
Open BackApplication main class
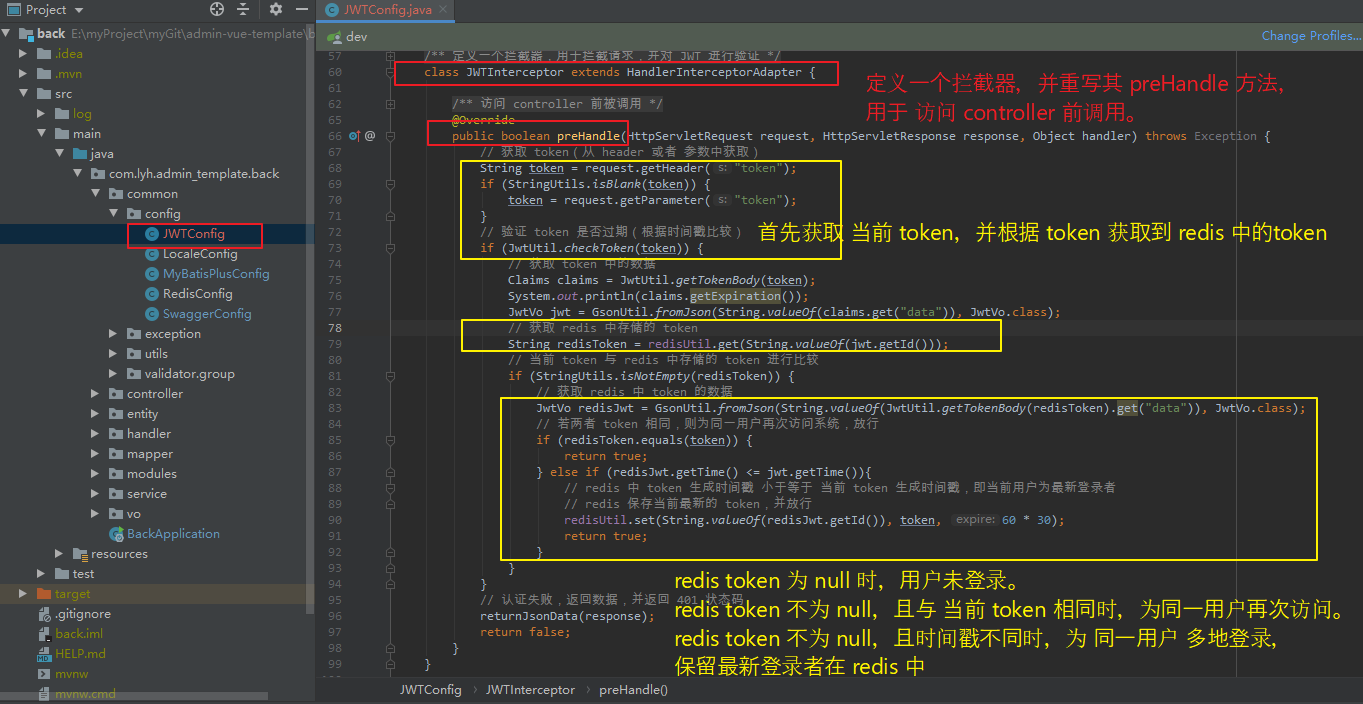[x=173, y=533]
